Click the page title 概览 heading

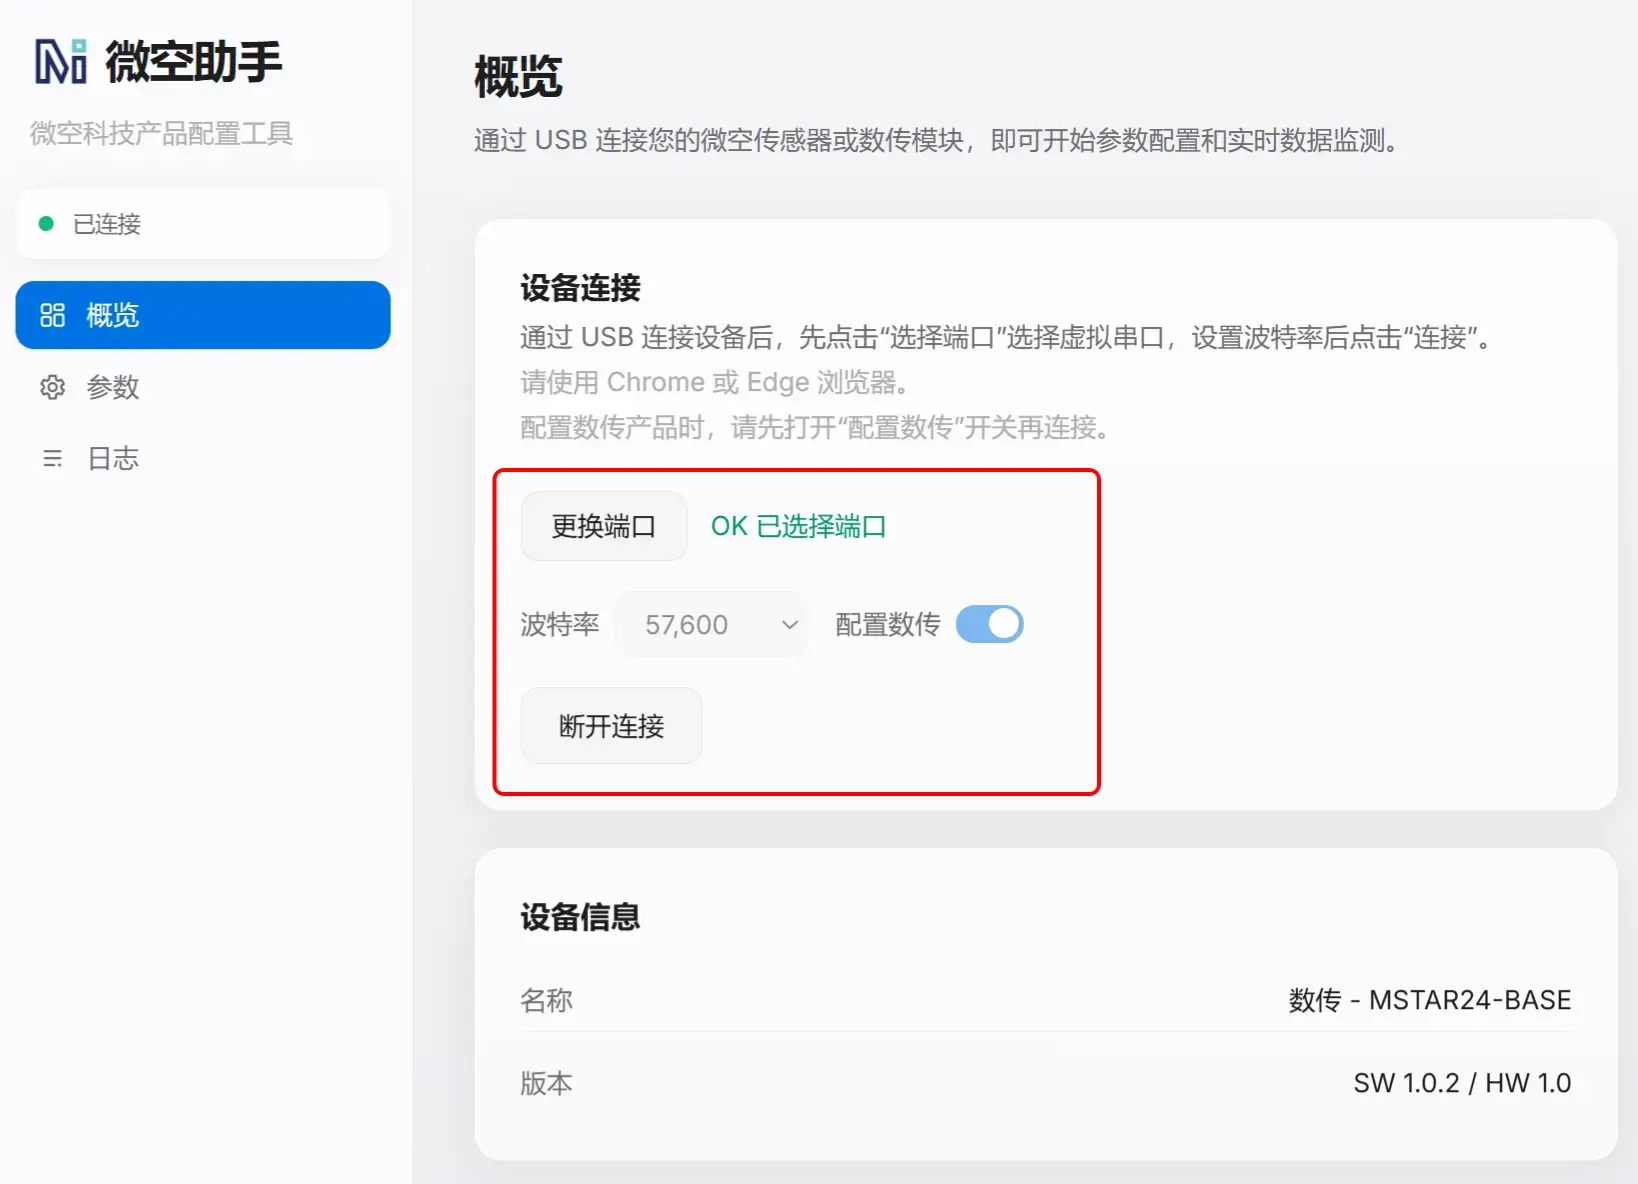point(518,77)
